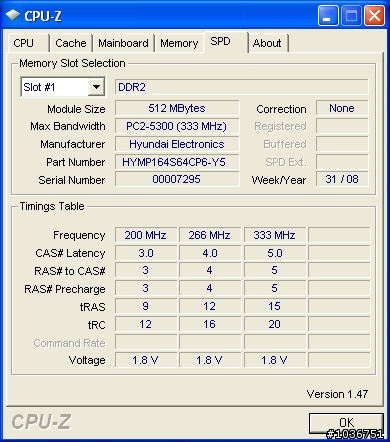
Task: Click the Manufacturer label
Action: (73, 144)
